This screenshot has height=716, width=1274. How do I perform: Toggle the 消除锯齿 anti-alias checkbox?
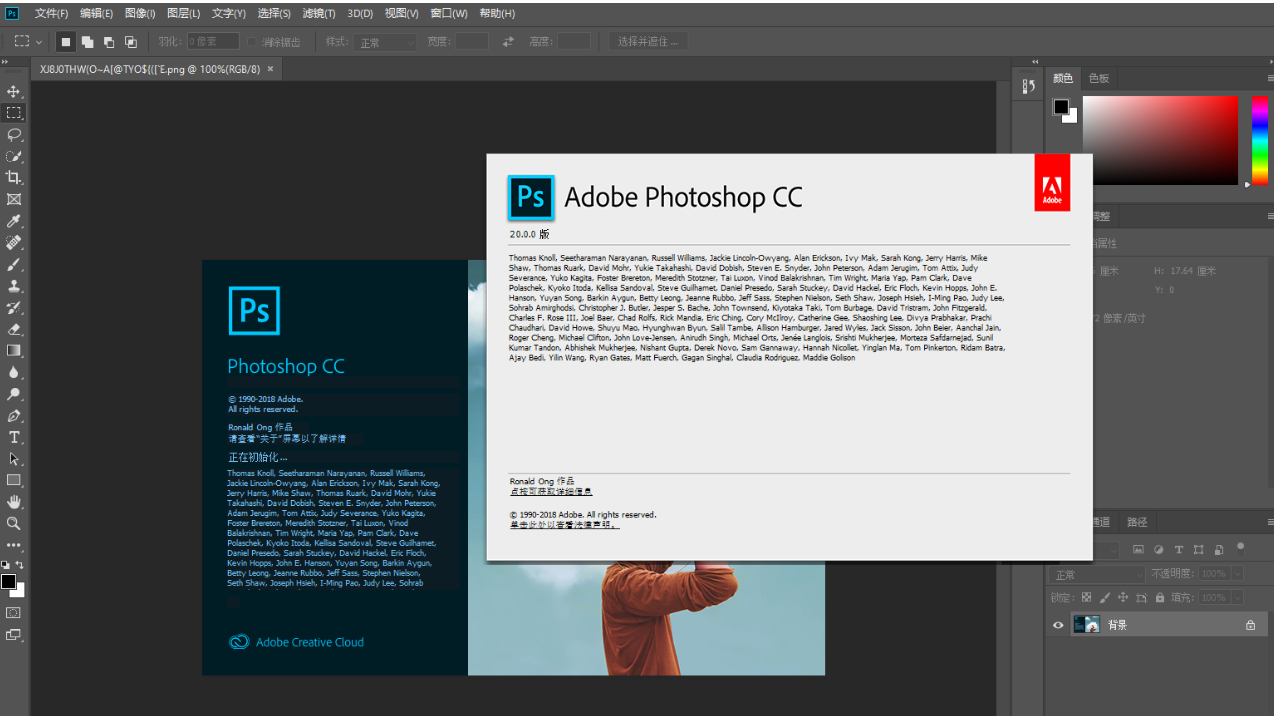(x=252, y=42)
